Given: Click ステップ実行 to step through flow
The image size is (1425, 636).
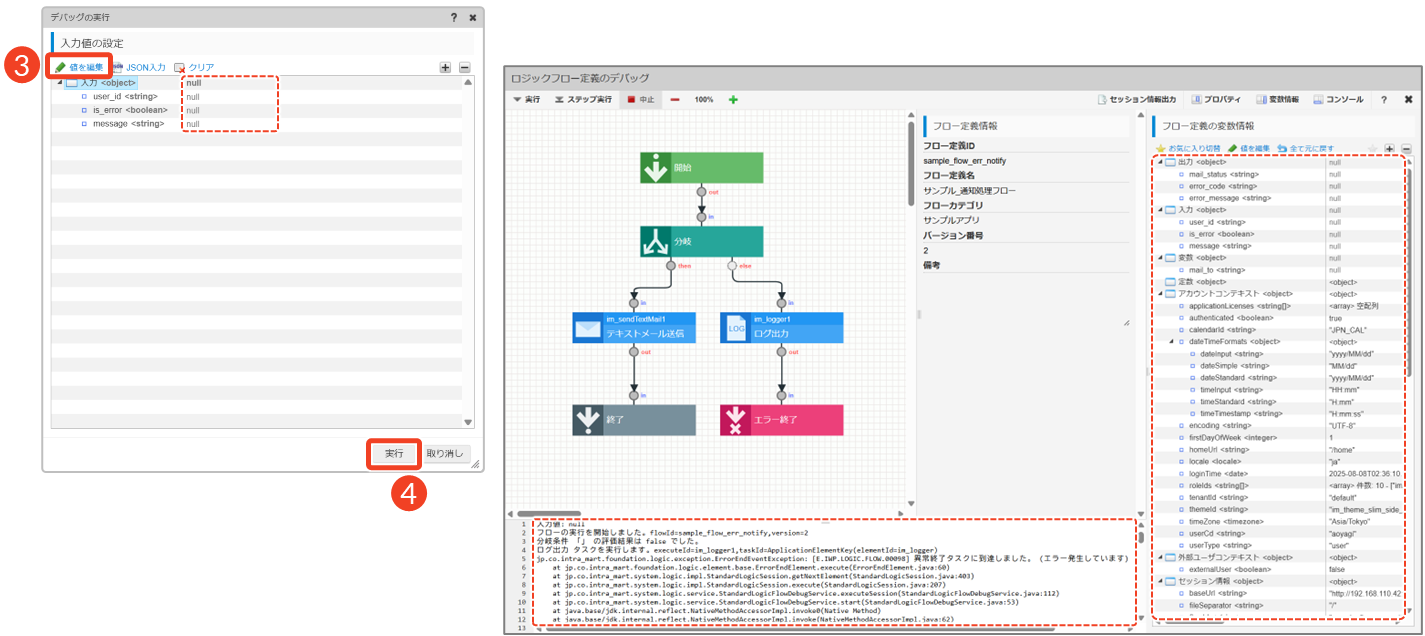Looking at the screenshot, I should click(x=586, y=100).
